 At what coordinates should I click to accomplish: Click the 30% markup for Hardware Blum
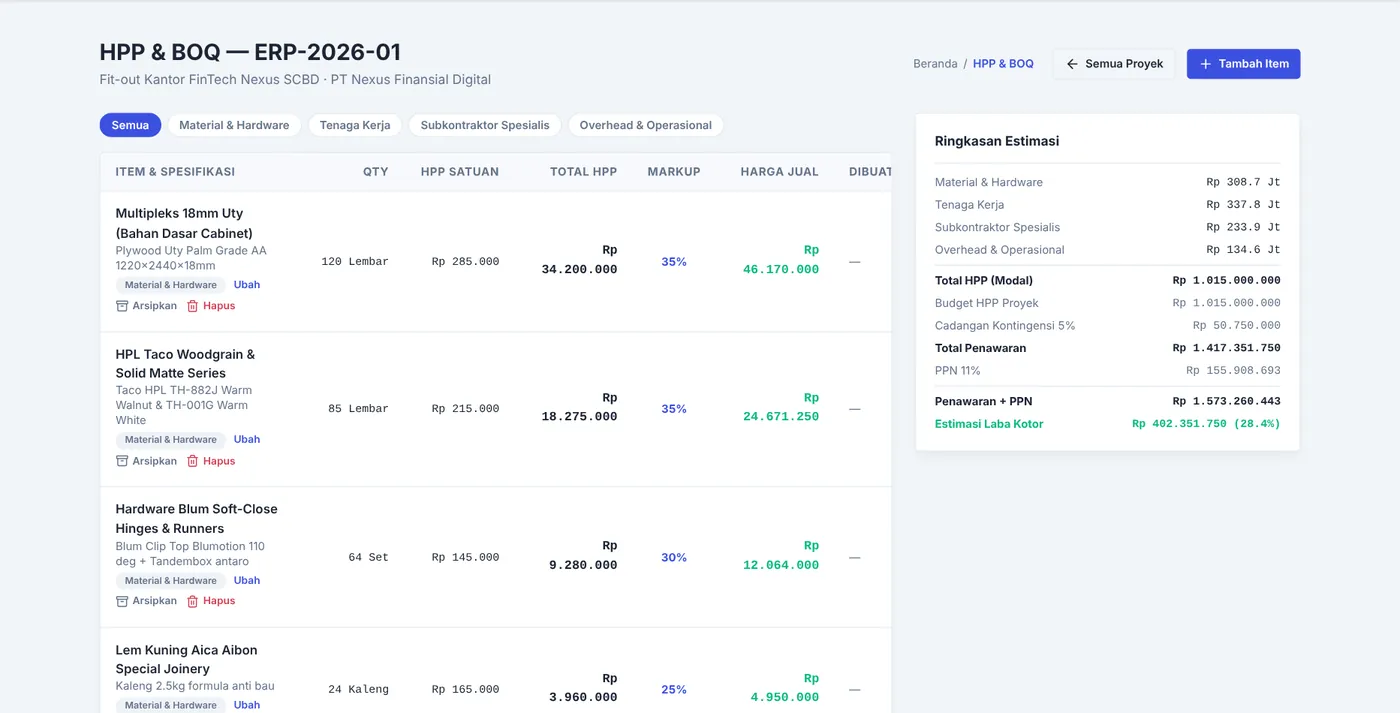pyautogui.click(x=674, y=558)
